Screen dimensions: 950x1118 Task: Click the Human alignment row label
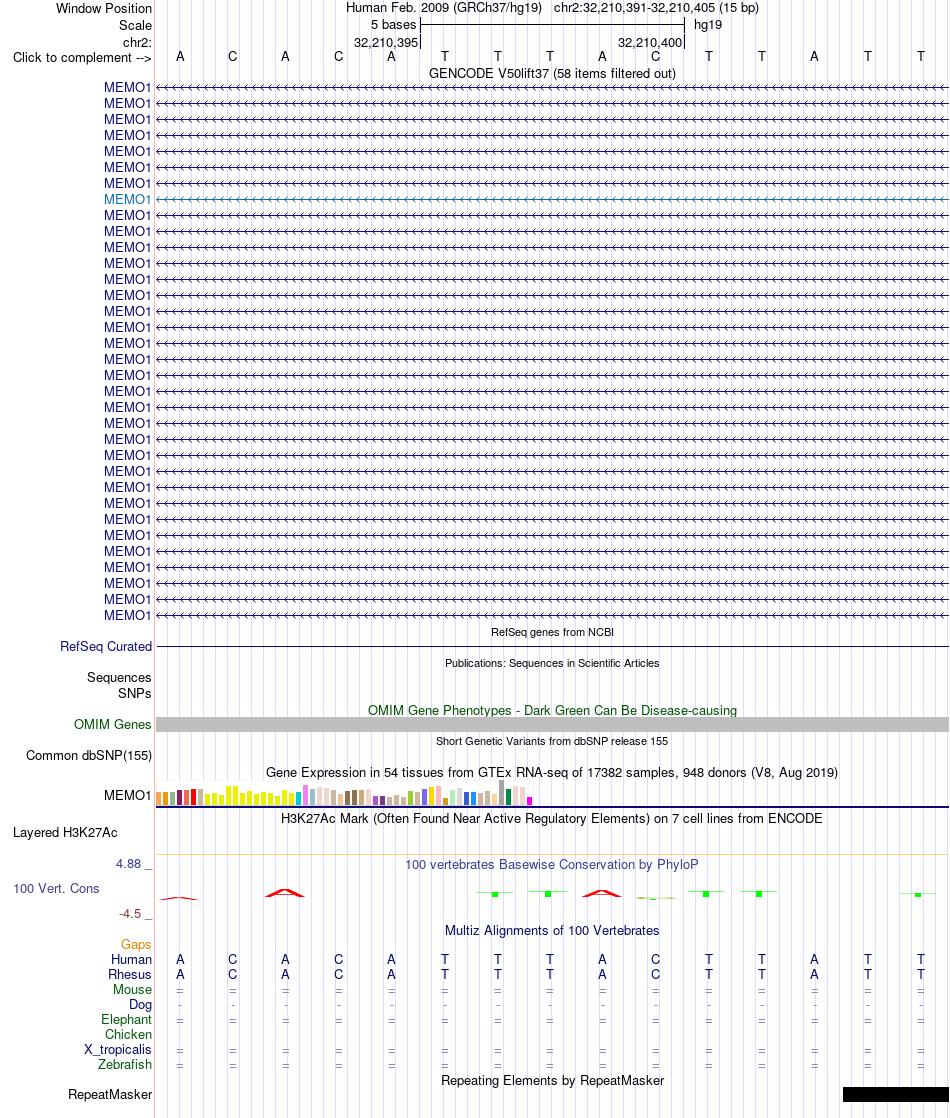coord(131,960)
